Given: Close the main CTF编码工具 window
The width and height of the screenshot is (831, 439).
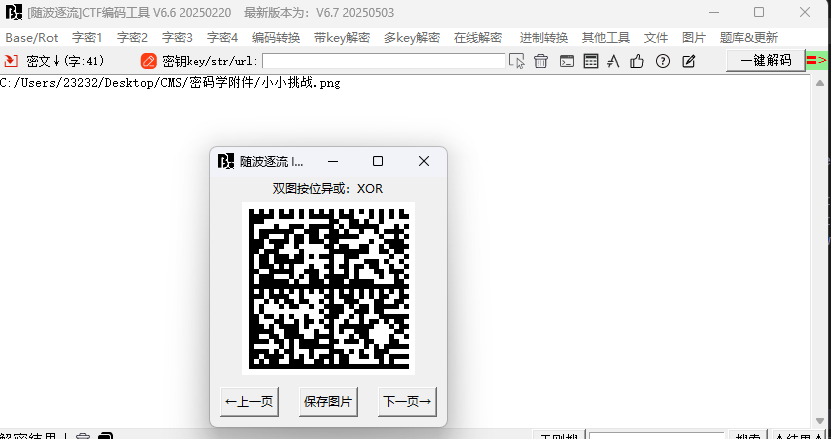Looking at the screenshot, I should click(805, 12).
